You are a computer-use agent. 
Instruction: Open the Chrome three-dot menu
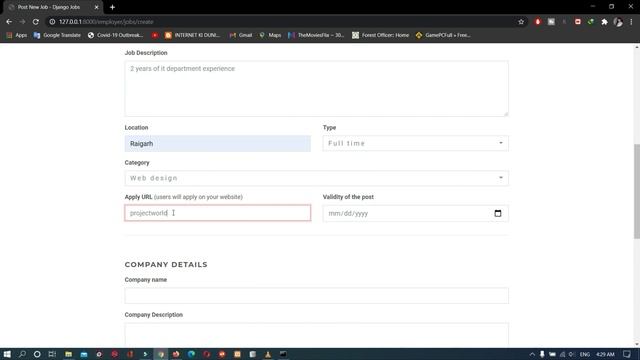(x=631, y=22)
